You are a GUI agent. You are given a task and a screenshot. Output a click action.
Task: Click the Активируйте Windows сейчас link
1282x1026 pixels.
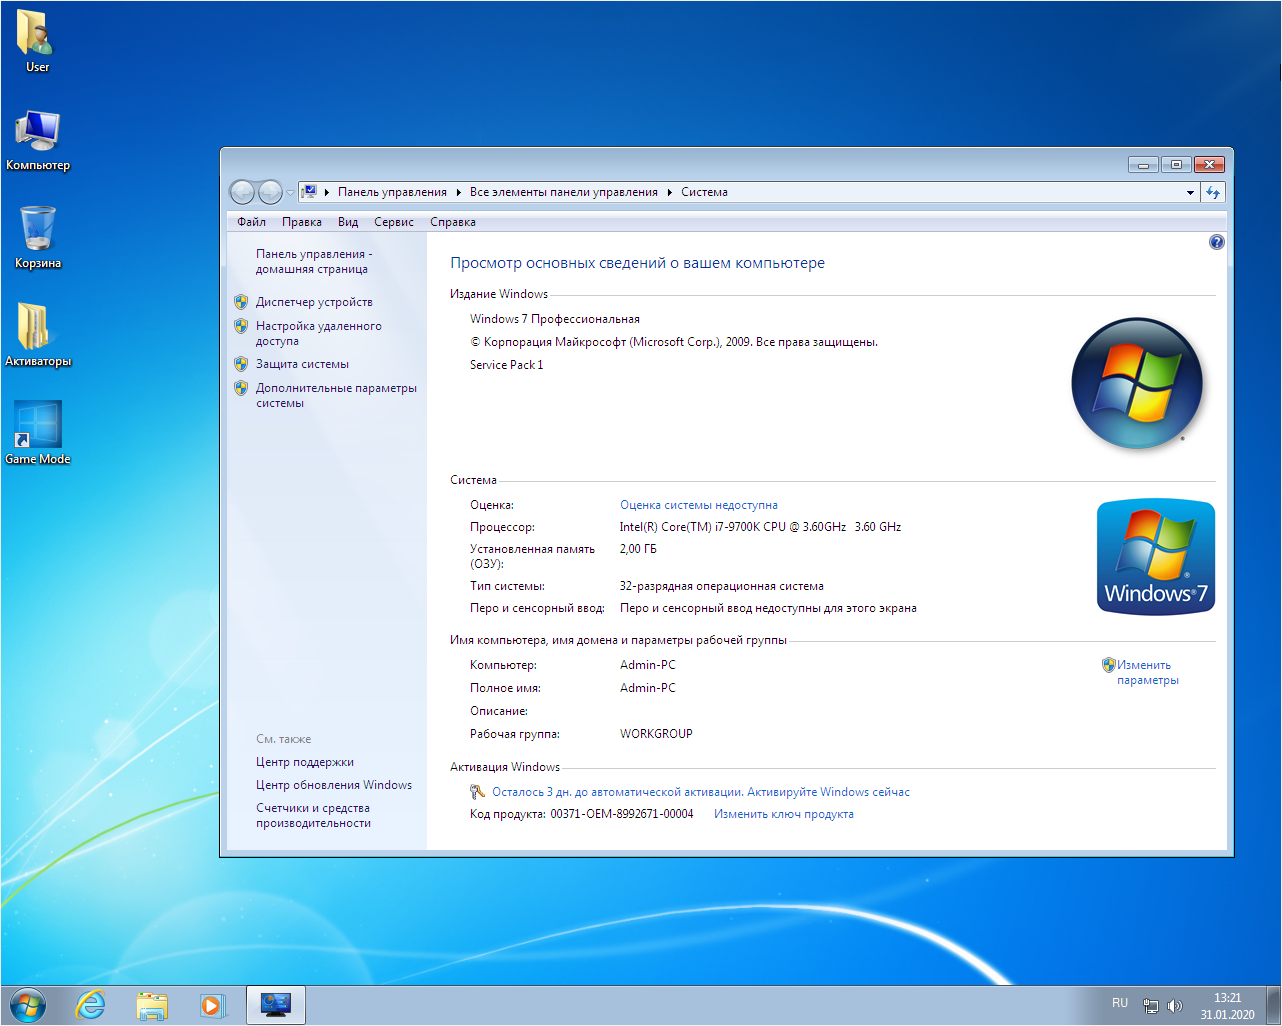828,792
